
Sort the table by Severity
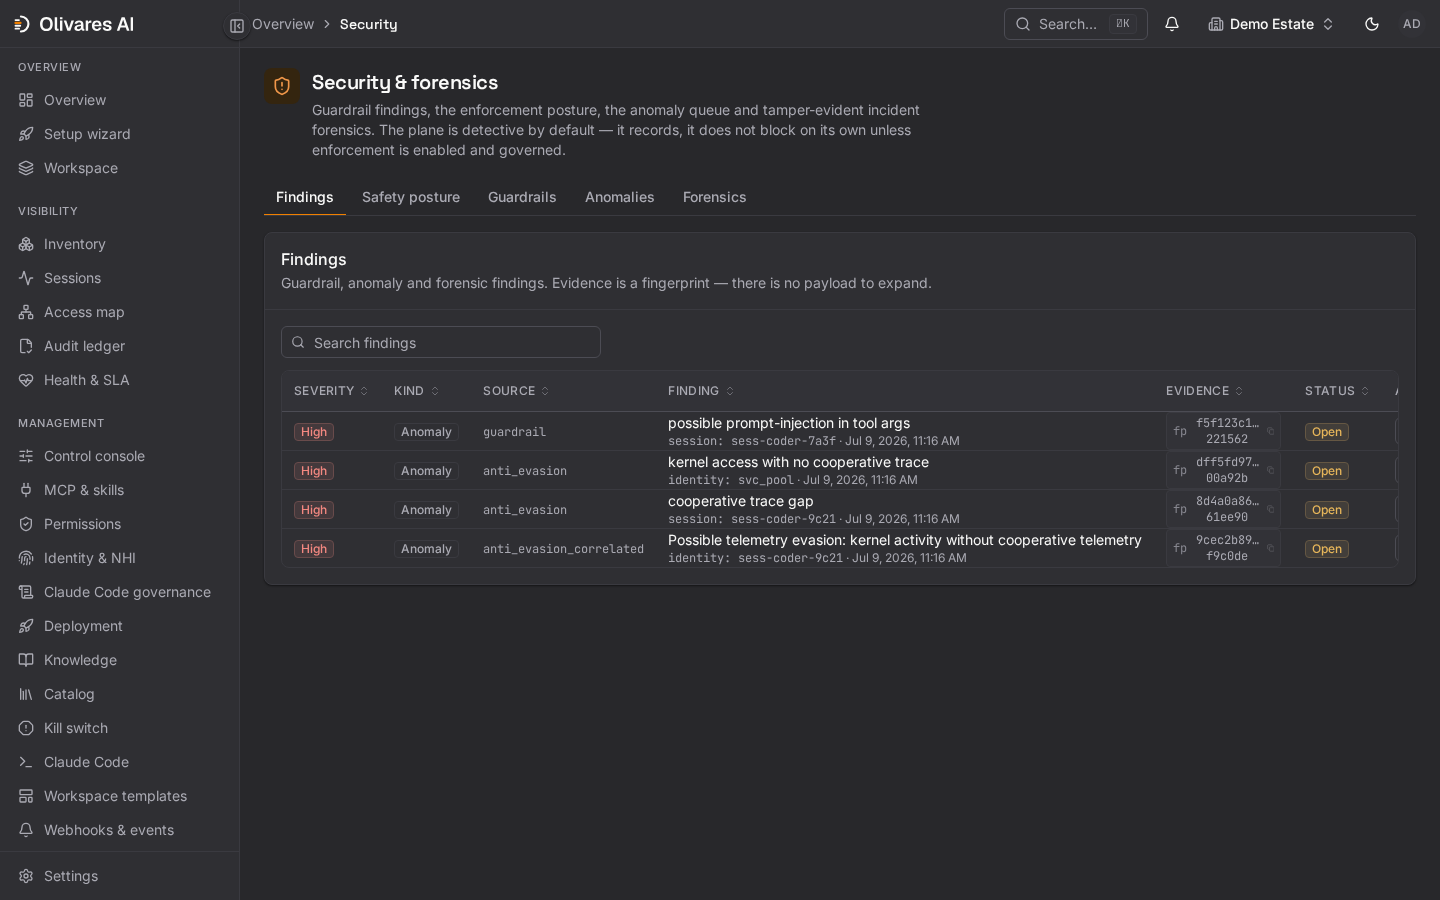pos(331,391)
